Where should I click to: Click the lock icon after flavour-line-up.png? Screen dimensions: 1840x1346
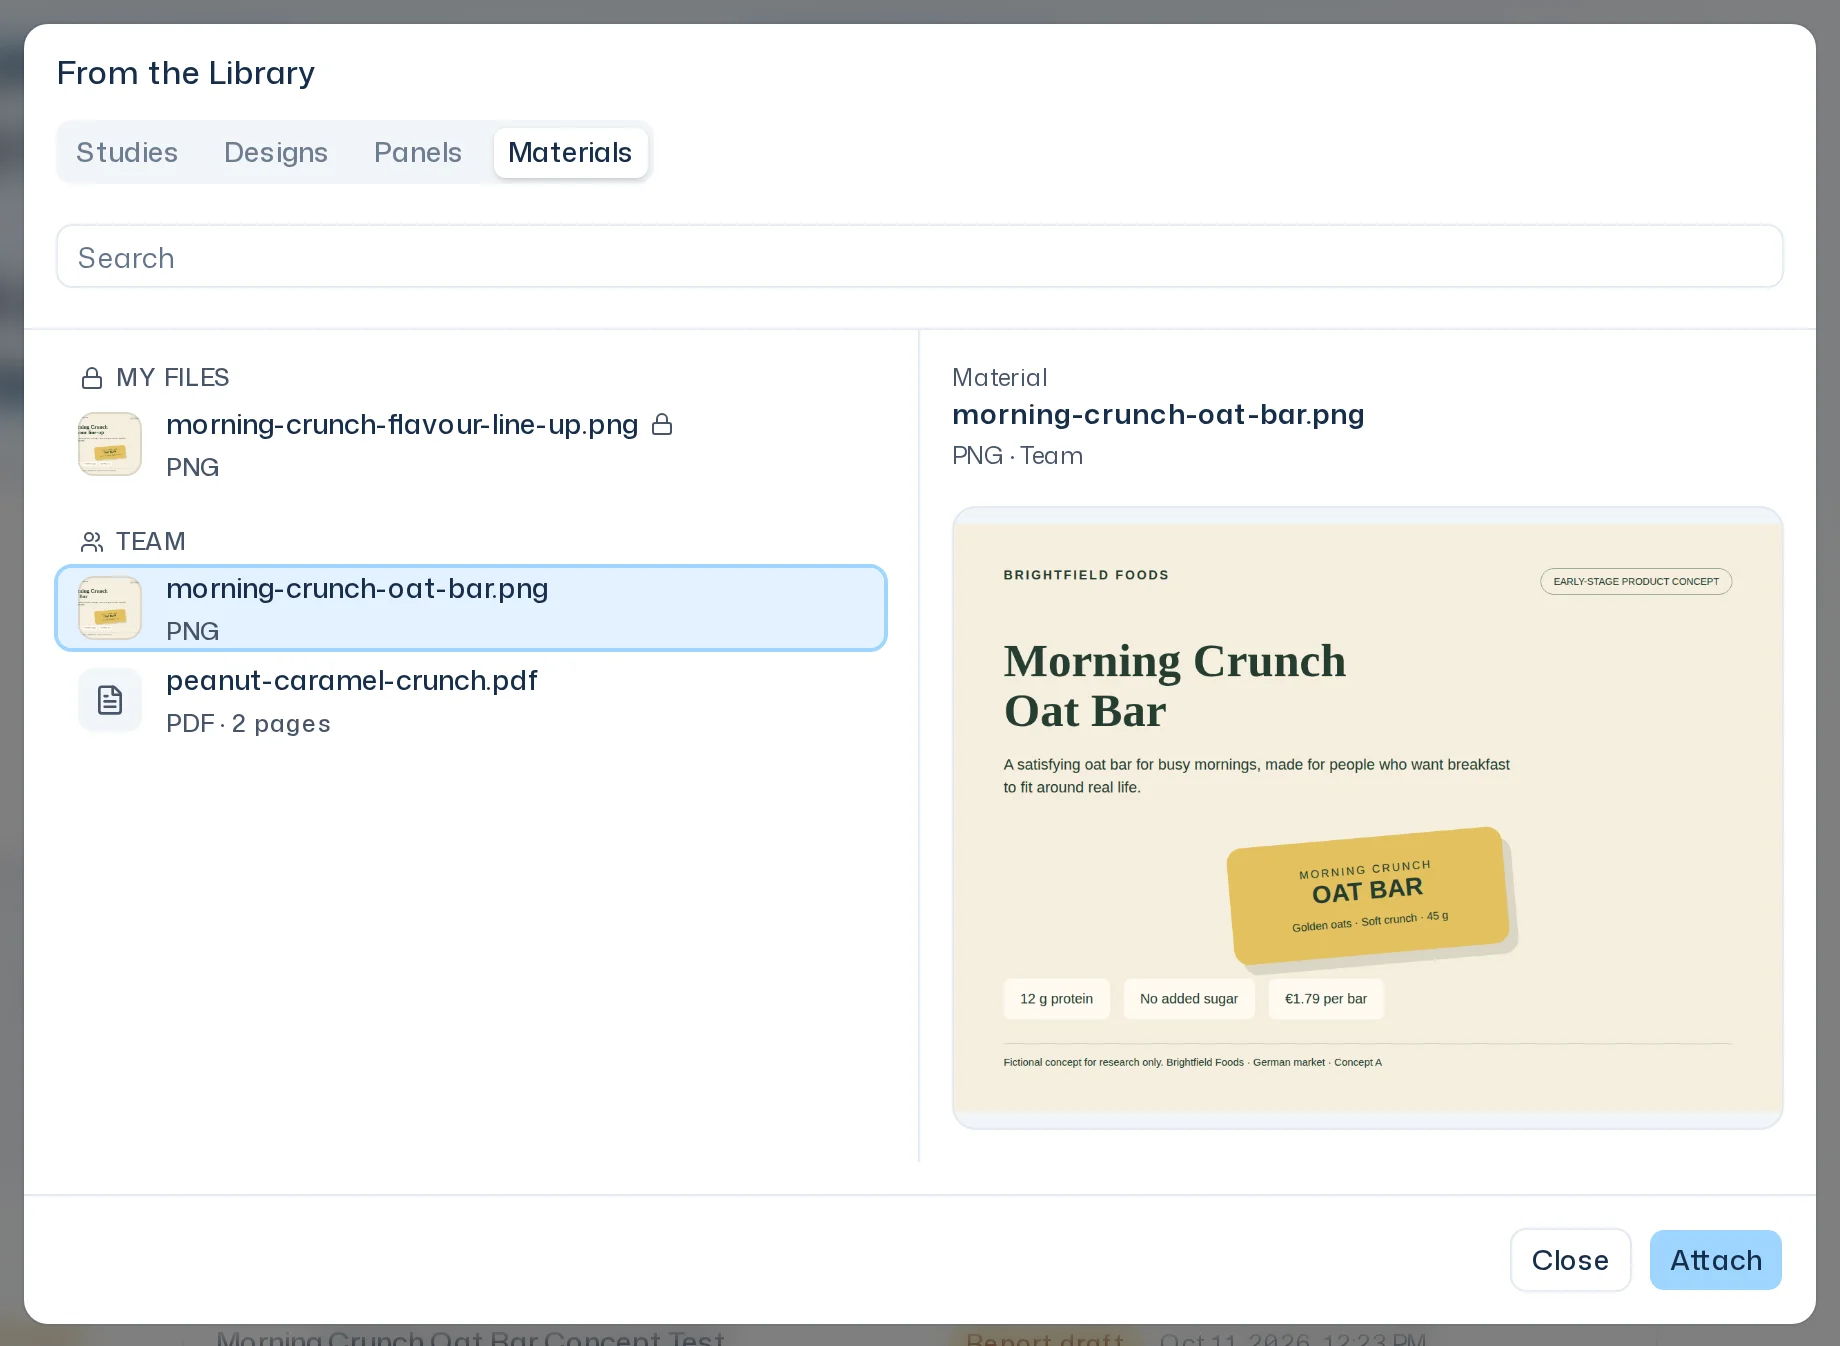(662, 425)
